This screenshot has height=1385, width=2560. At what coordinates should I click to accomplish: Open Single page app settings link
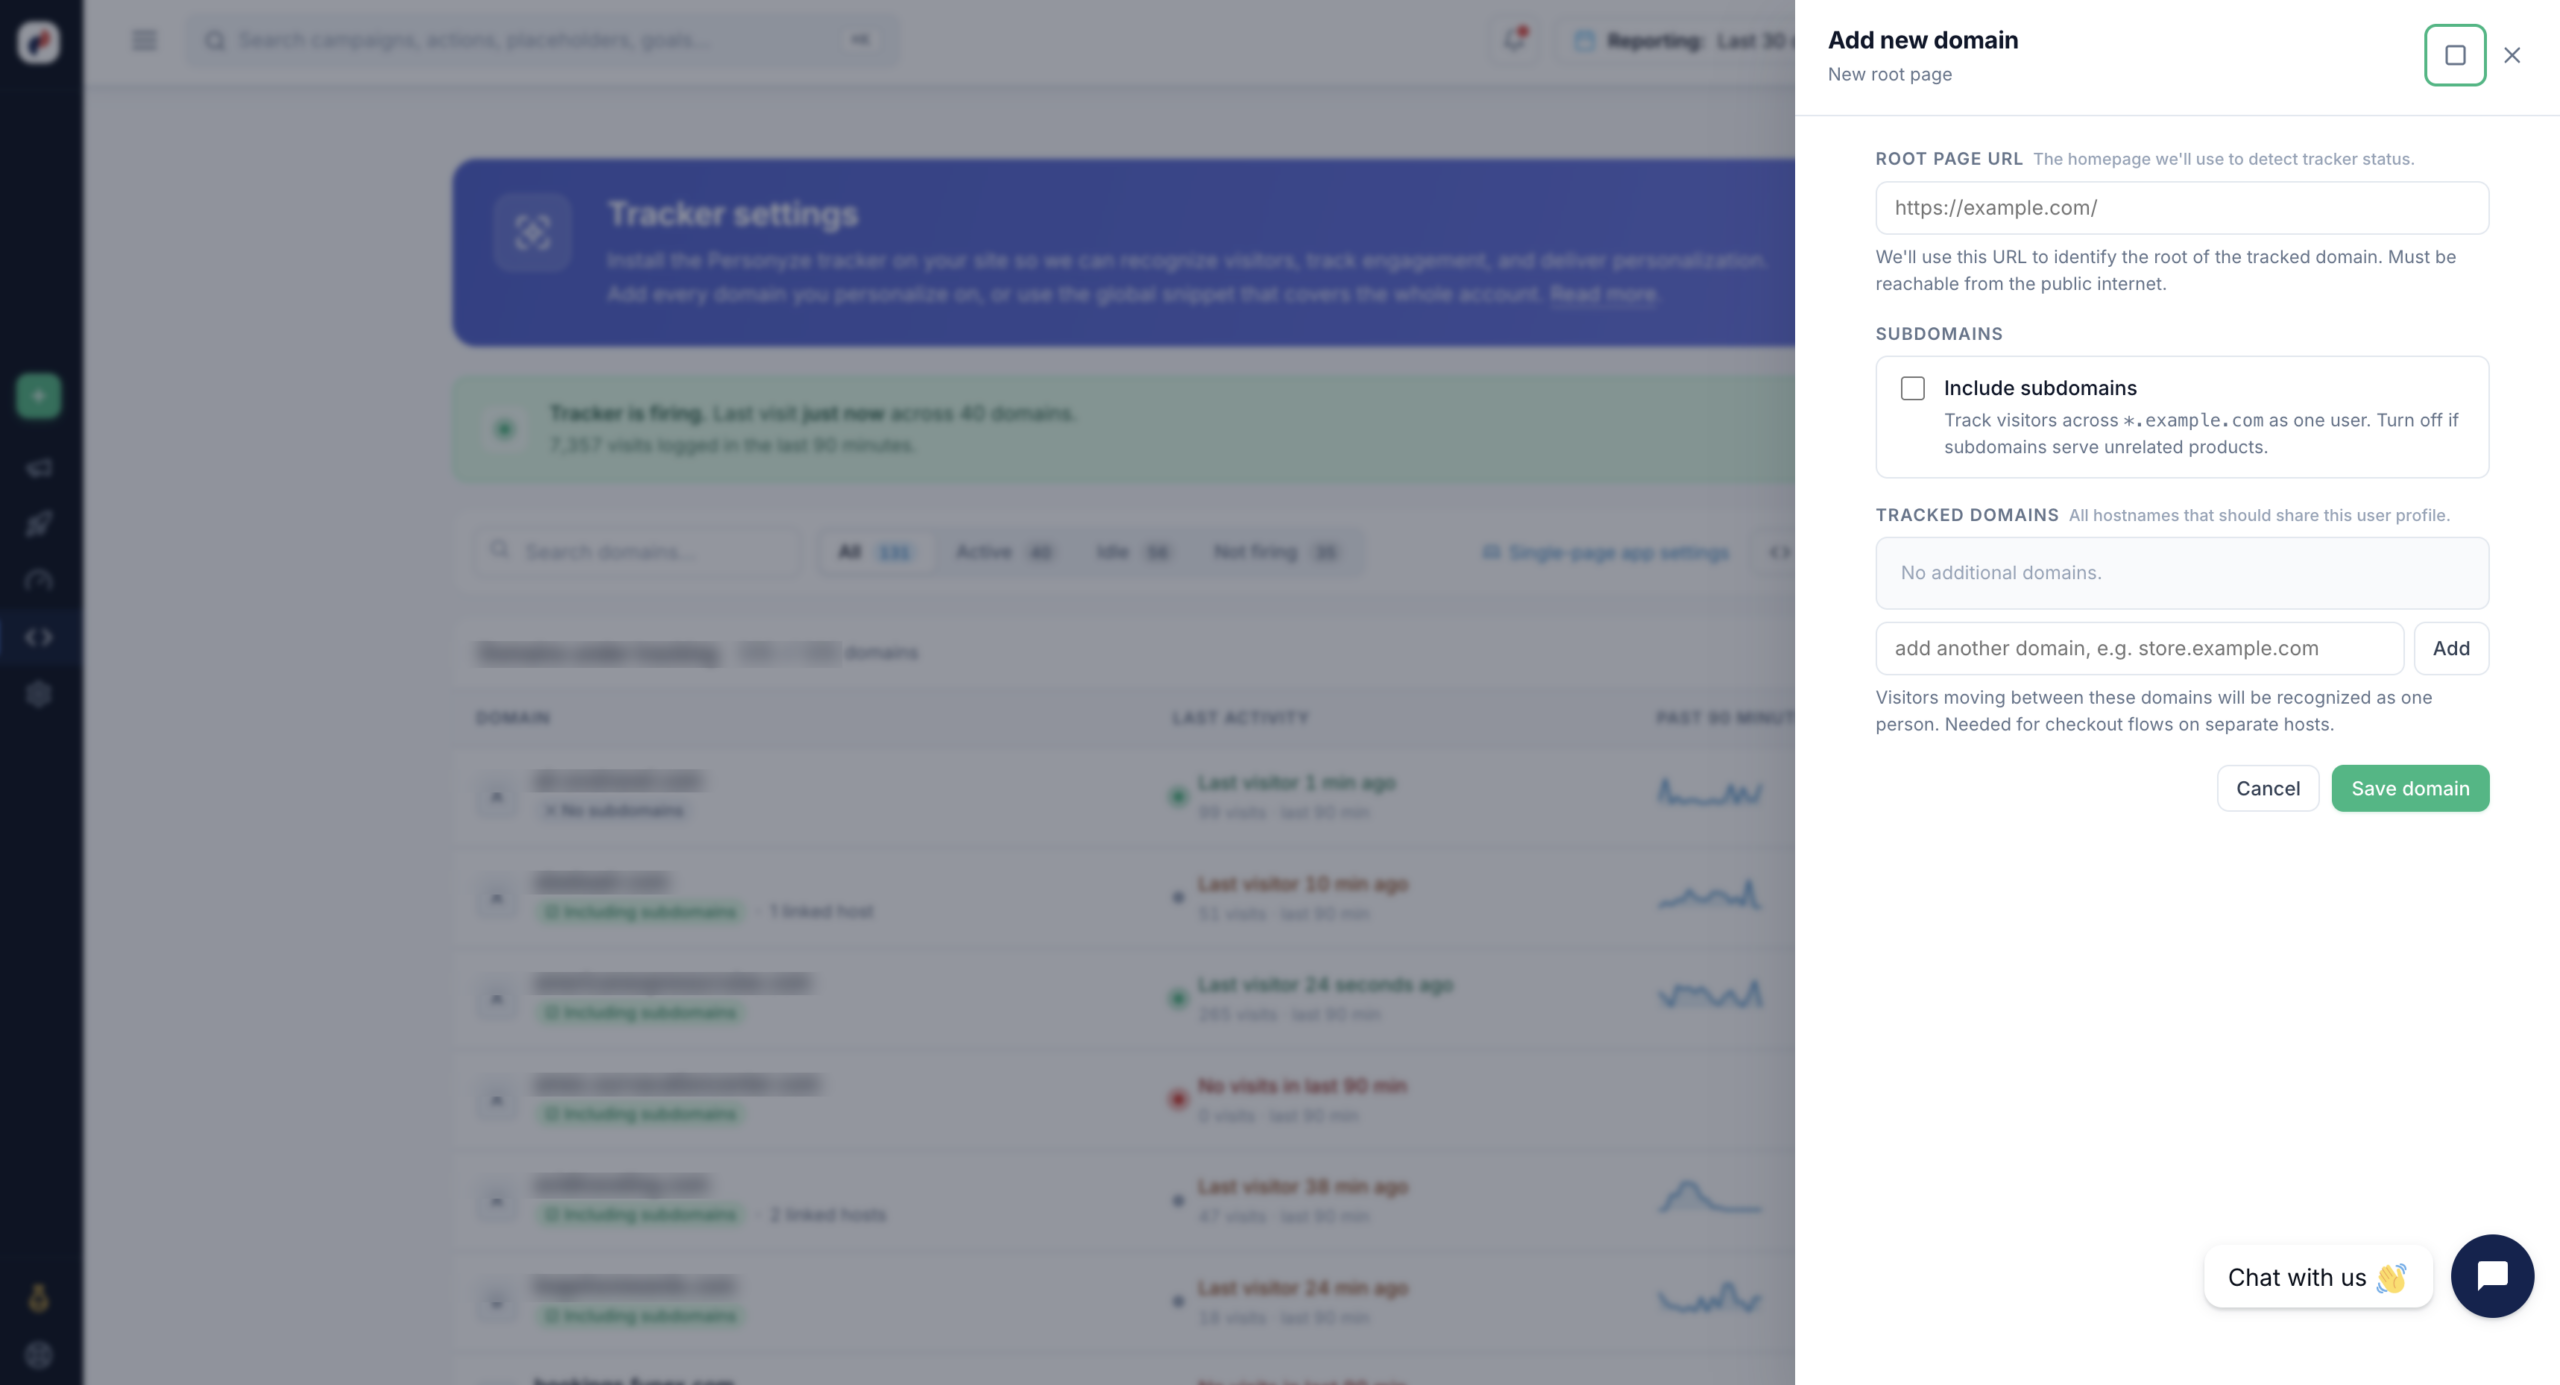click(1606, 552)
